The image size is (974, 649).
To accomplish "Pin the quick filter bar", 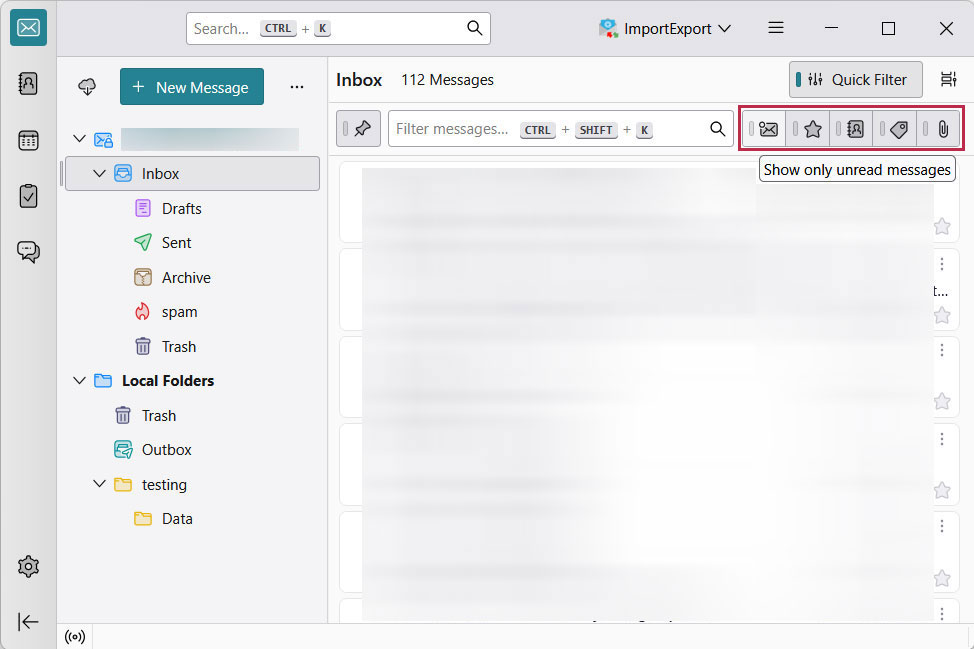I will (x=357, y=128).
